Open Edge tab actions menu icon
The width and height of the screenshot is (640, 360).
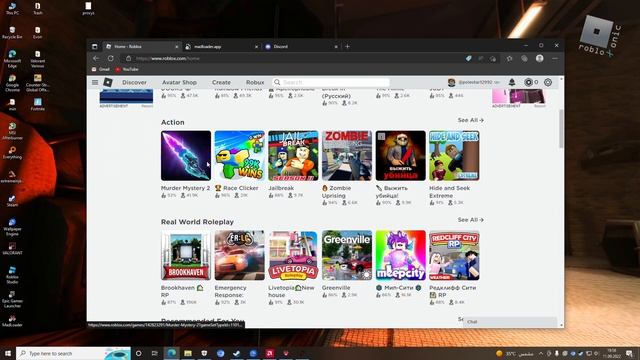(95, 47)
